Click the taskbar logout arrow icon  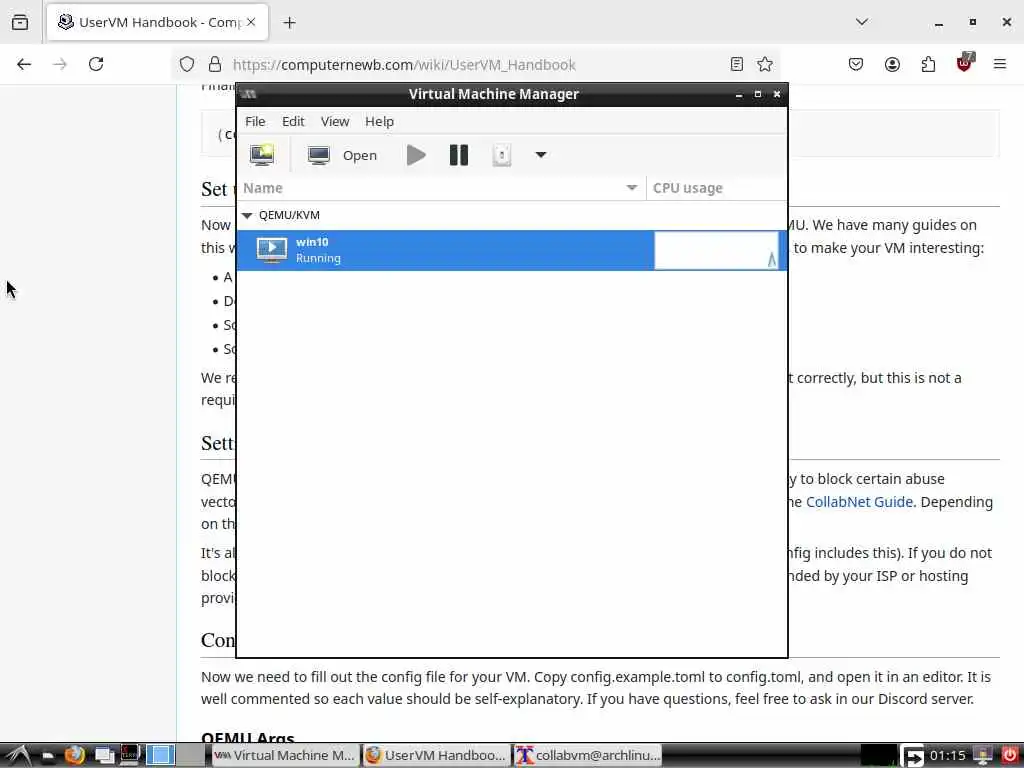click(913, 756)
